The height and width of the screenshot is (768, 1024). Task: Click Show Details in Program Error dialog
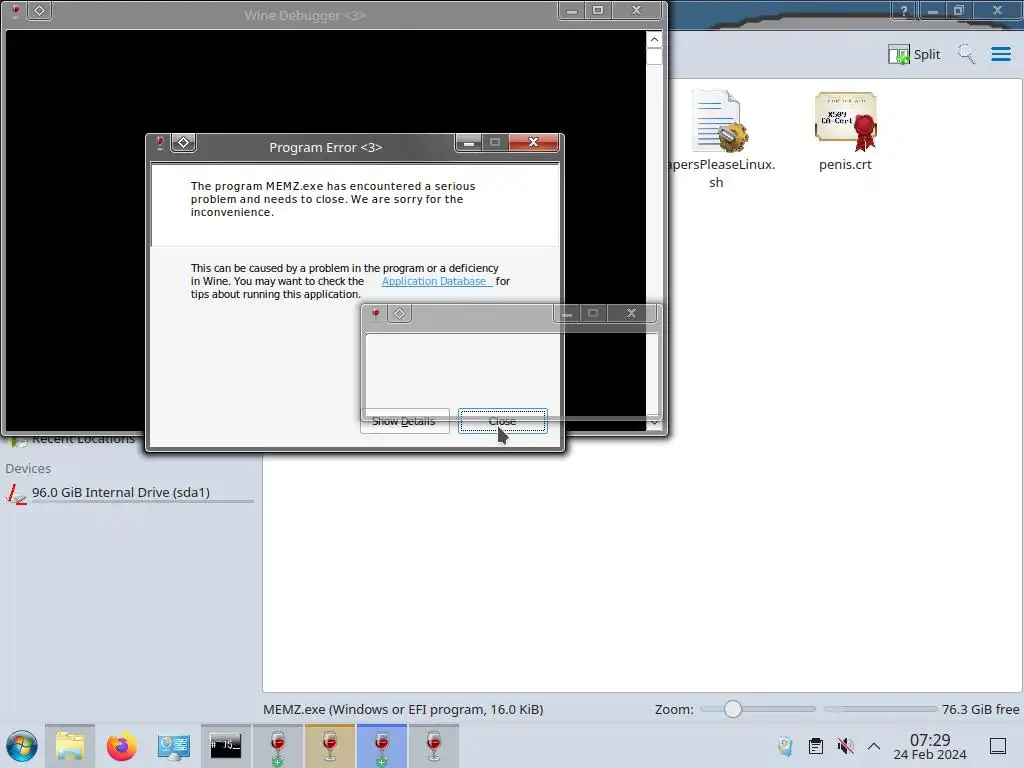coord(404,422)
